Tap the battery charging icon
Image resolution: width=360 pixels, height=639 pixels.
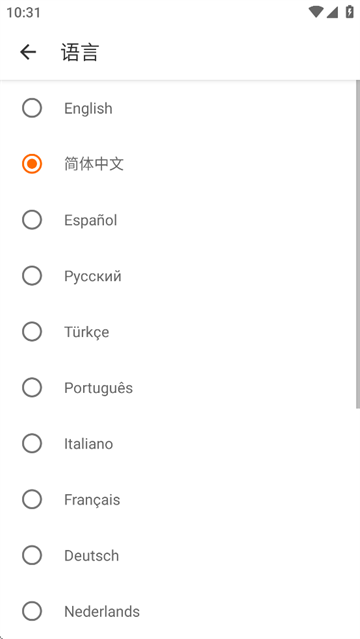(x=349, y=12)
